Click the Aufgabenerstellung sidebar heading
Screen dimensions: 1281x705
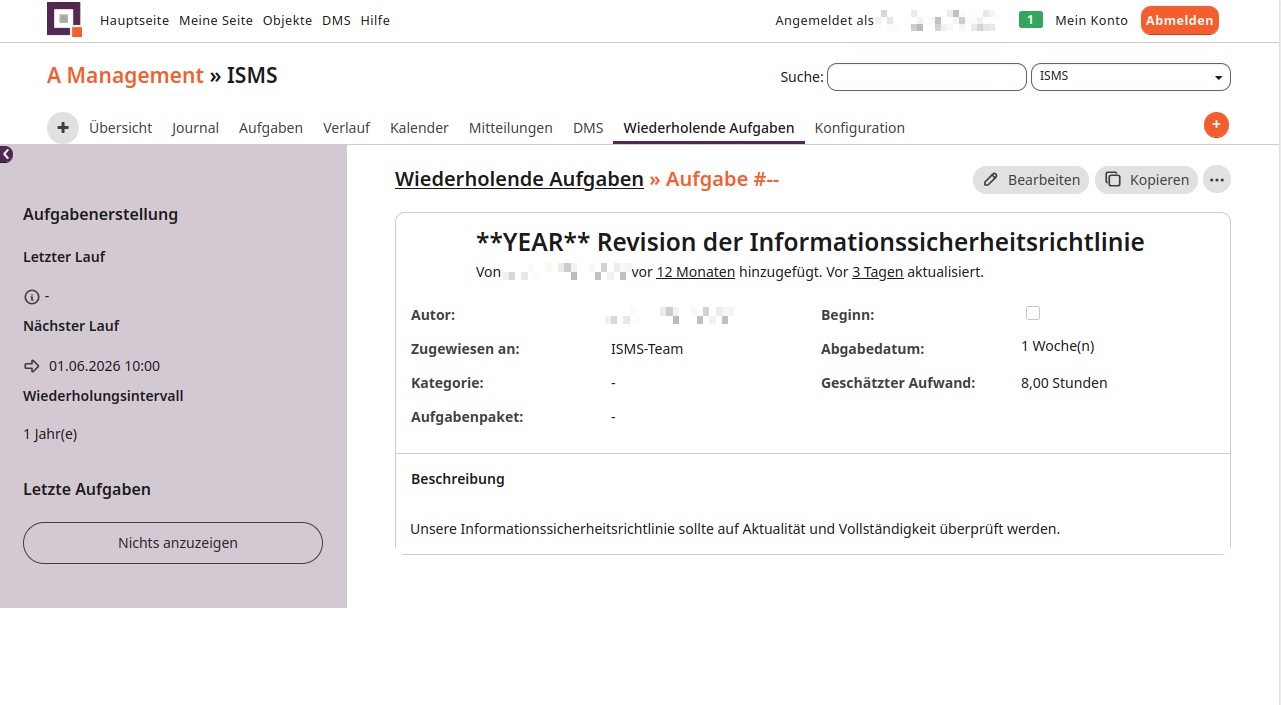click(100, 214)
